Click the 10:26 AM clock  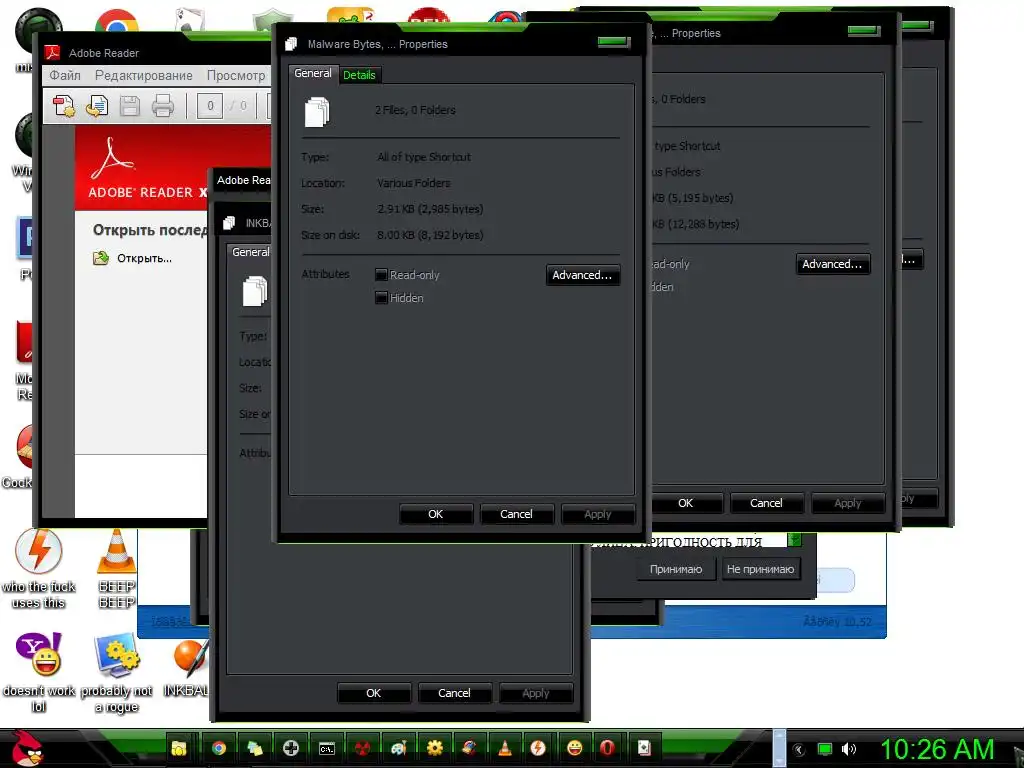(937, 749)
